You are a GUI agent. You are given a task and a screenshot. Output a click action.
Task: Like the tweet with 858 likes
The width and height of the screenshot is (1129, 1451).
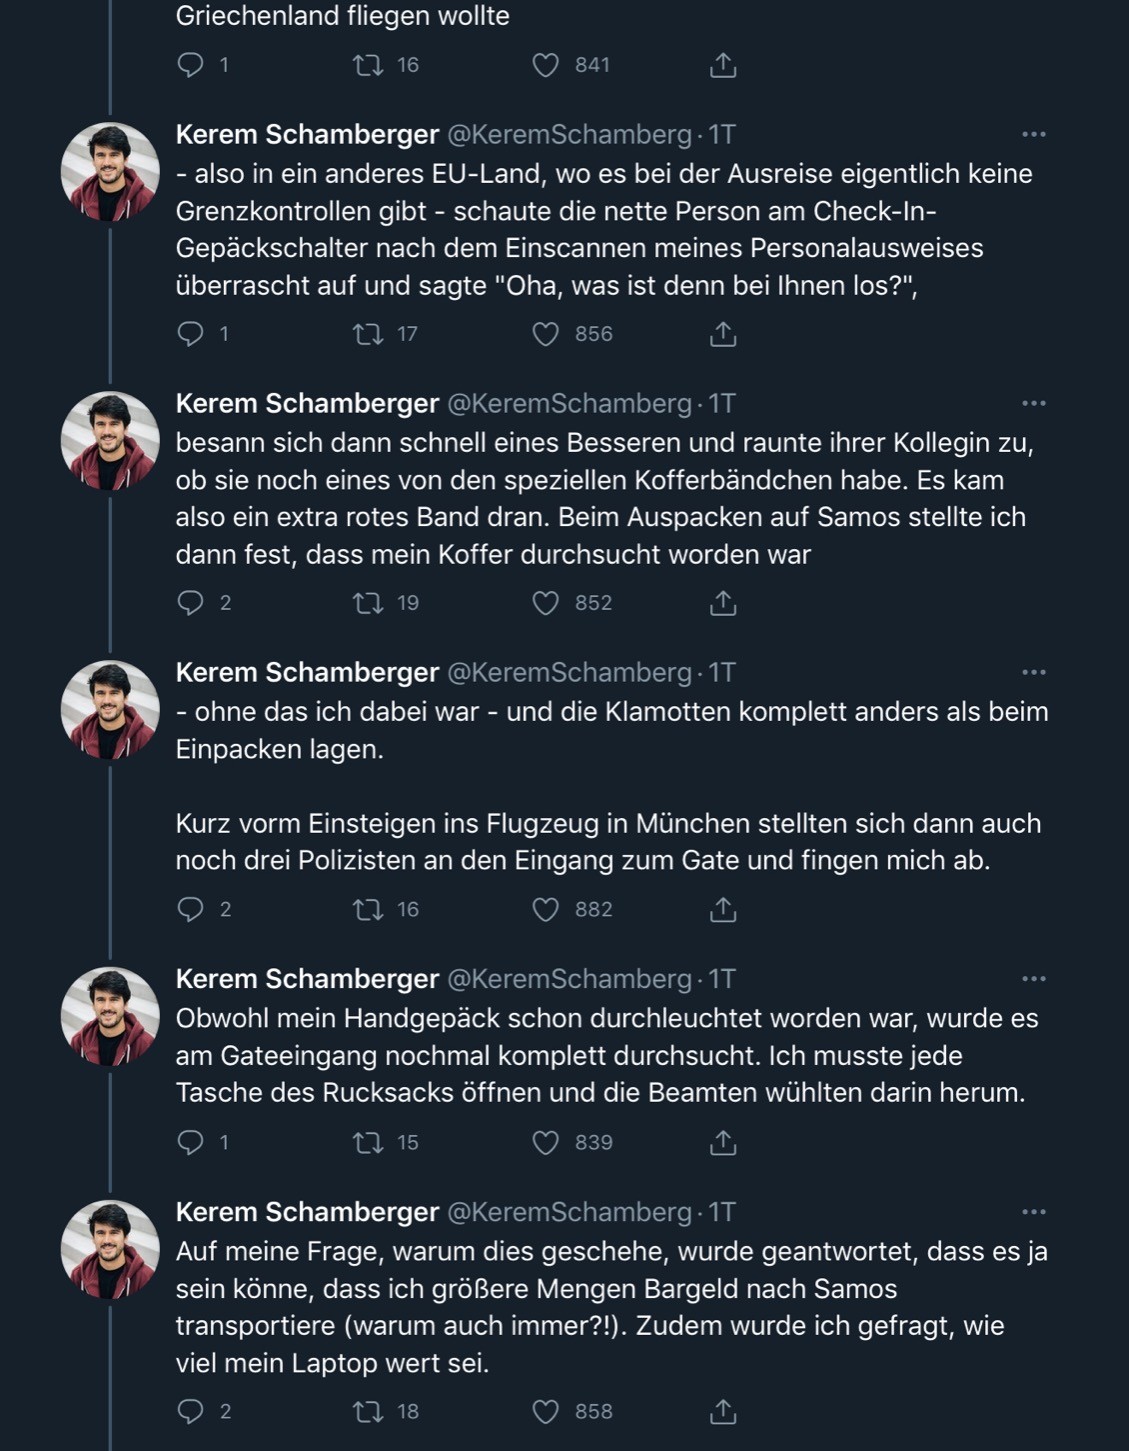tap(545, 1411)
